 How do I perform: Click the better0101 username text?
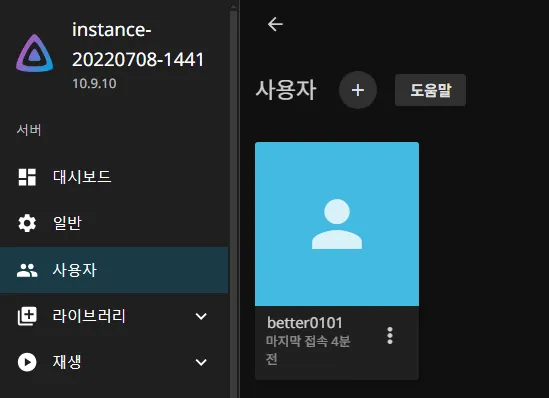coord(305,323)
